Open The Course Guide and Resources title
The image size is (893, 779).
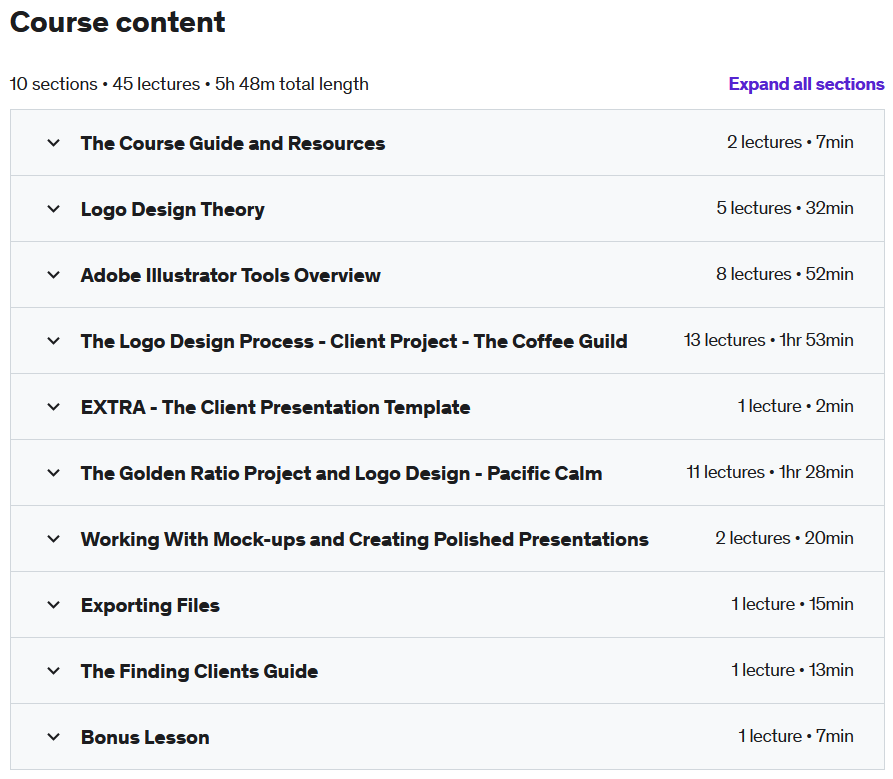(233, 144)
